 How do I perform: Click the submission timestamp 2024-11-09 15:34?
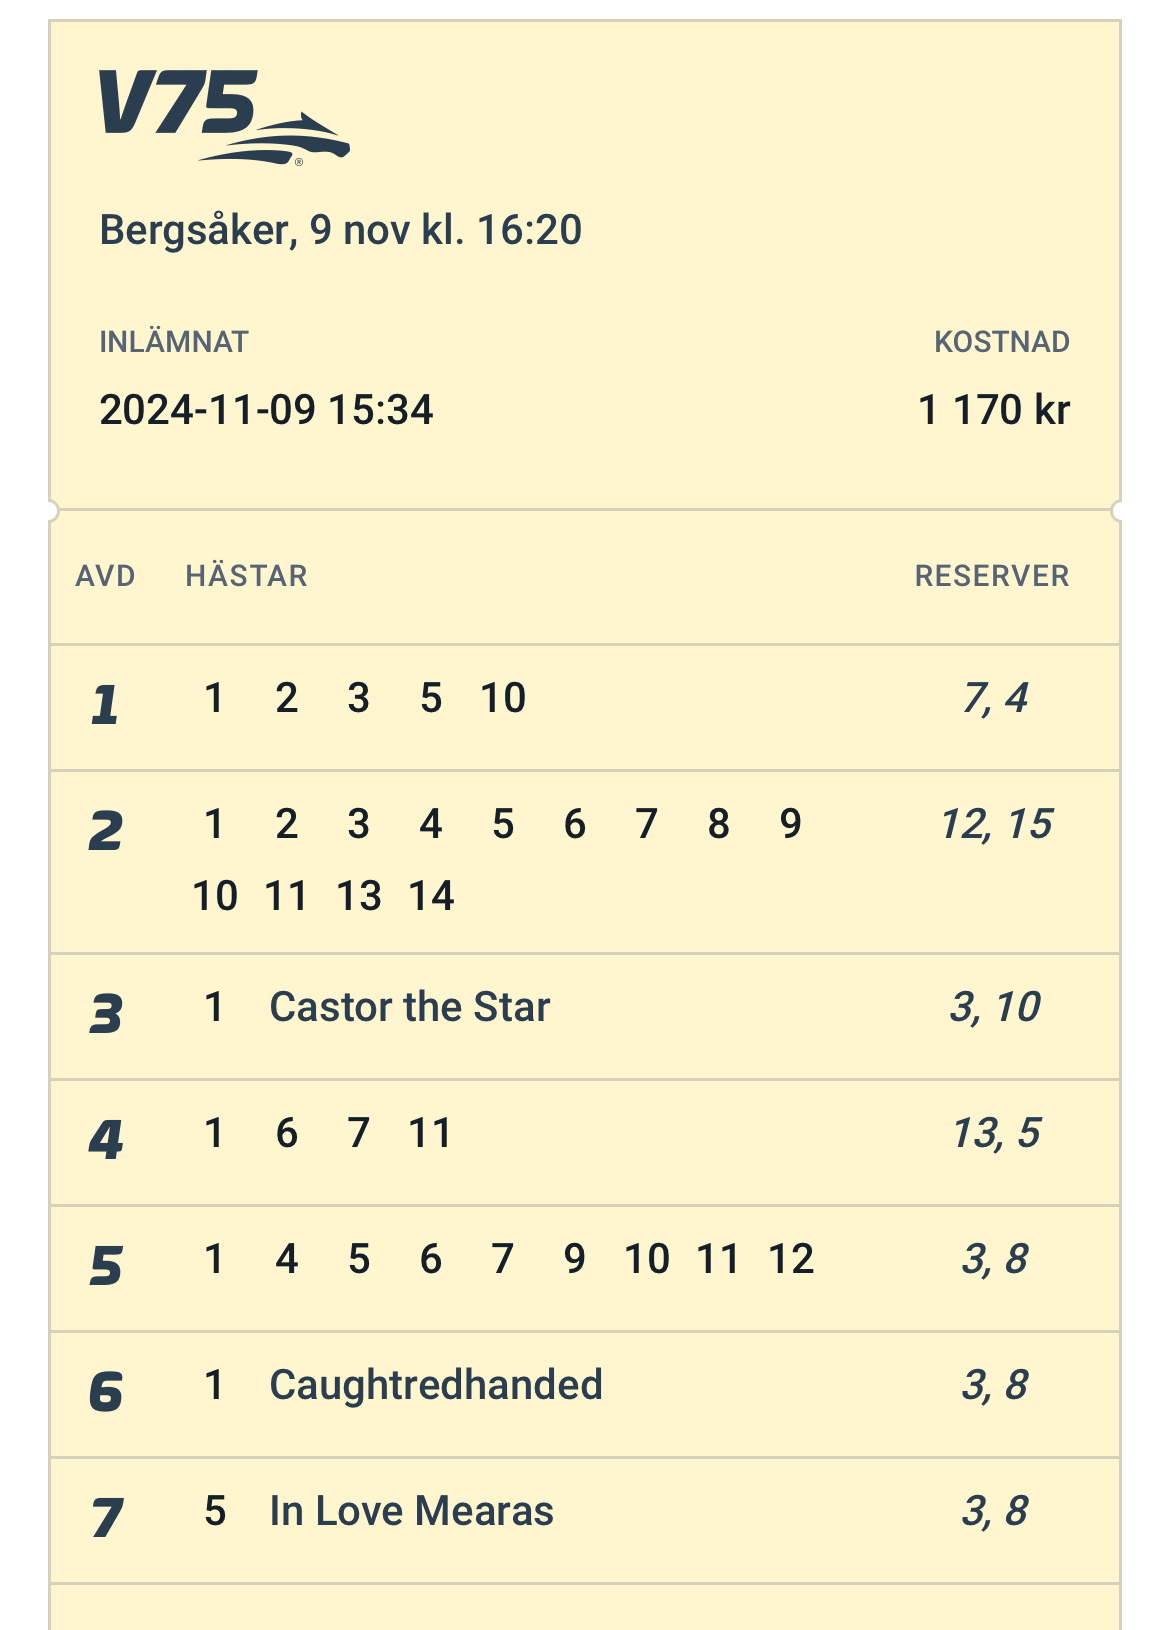click(x=266, y=410)
